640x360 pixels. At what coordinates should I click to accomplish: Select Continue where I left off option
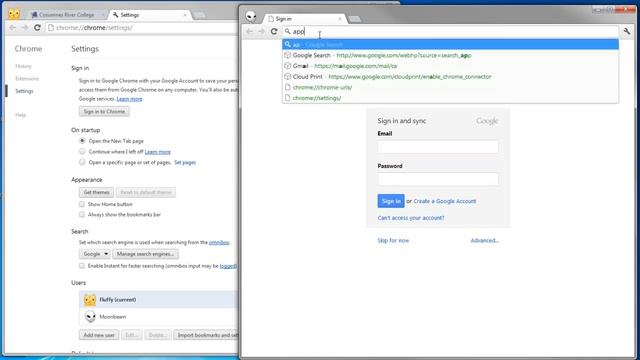point(82,151)
